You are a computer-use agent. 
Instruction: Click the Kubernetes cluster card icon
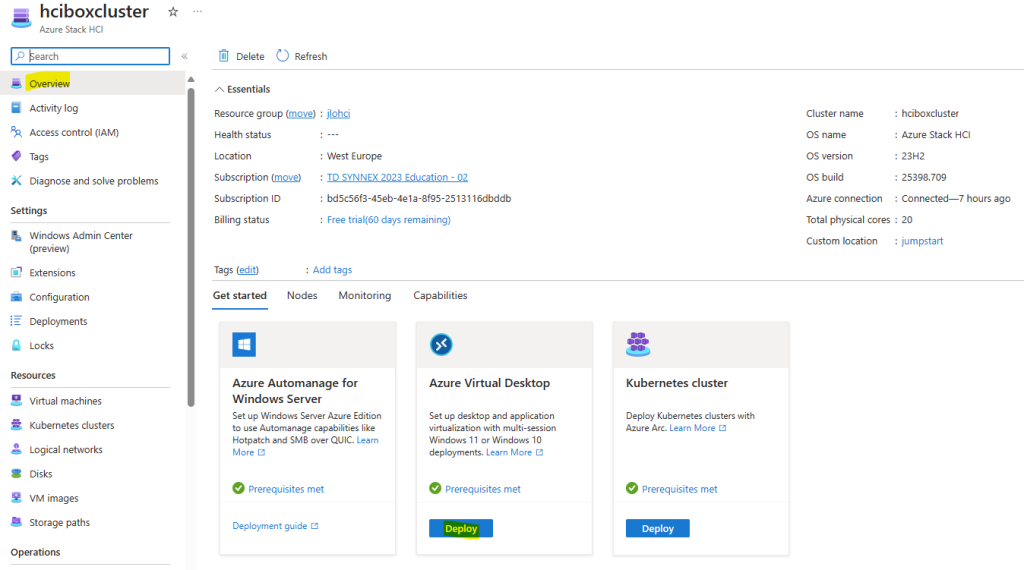pyautogui.click(x=638, y=344)
